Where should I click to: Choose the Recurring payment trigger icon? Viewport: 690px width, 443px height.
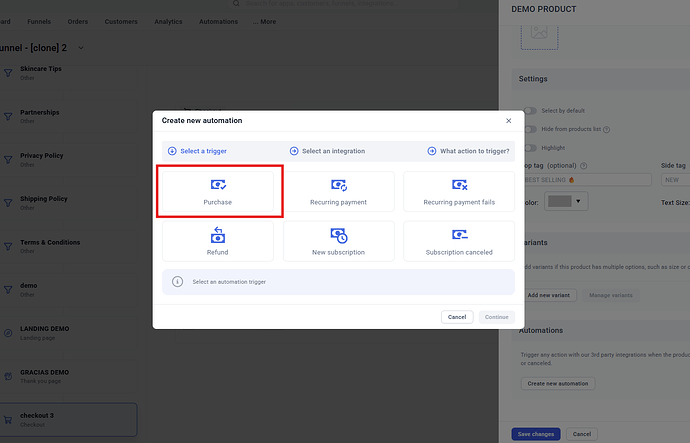tap(338, 185)
